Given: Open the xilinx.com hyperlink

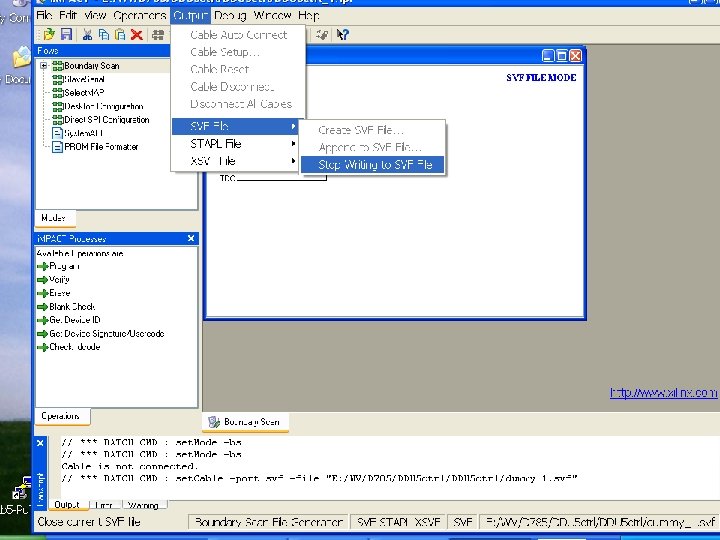Looking at the screenshot, I should 663,393.
